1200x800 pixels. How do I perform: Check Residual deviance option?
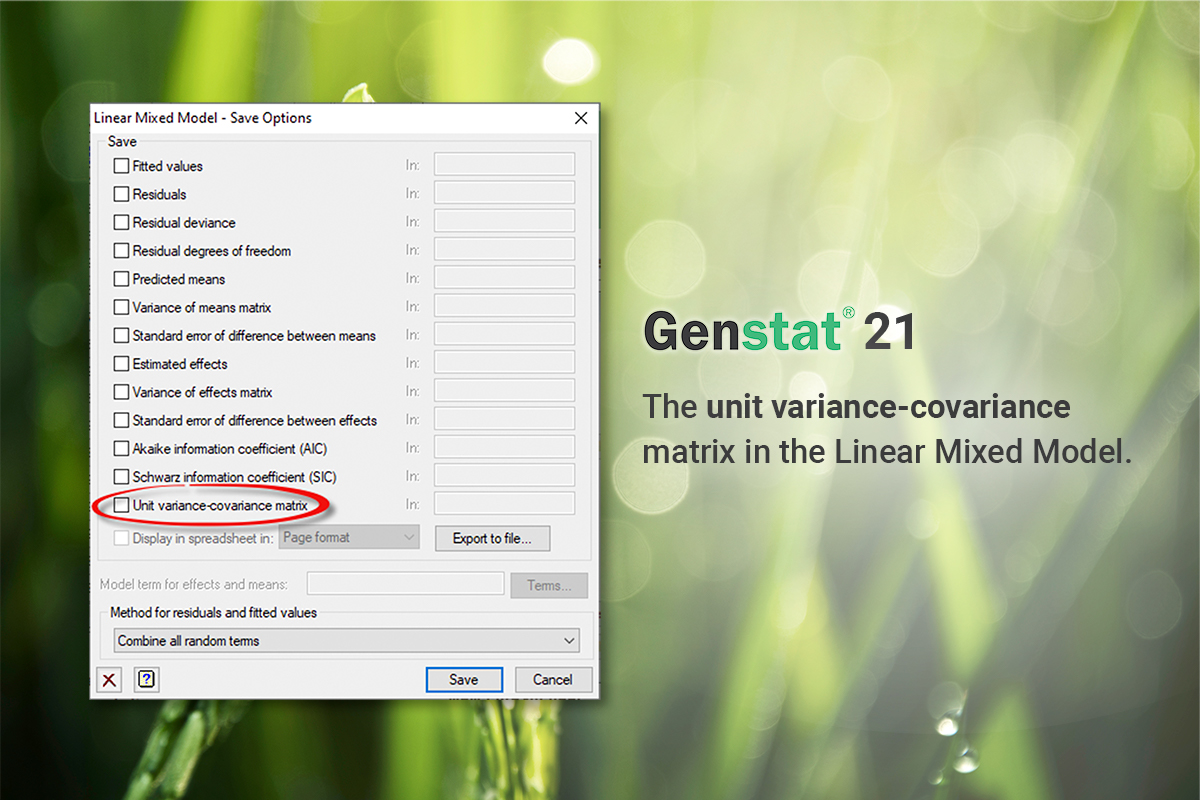pyautogui.click(x=121, y=222)
